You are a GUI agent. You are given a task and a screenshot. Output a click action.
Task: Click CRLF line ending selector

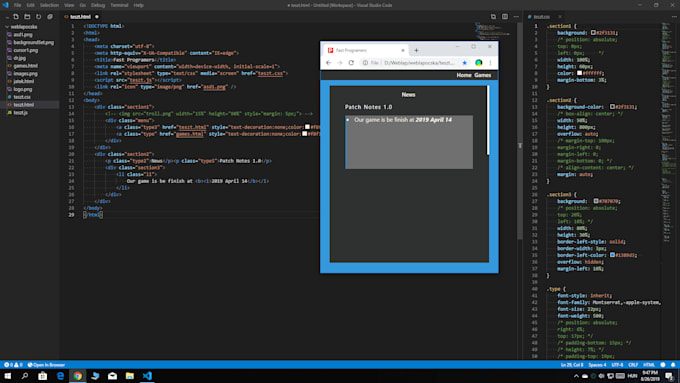(x=633, y=365)
